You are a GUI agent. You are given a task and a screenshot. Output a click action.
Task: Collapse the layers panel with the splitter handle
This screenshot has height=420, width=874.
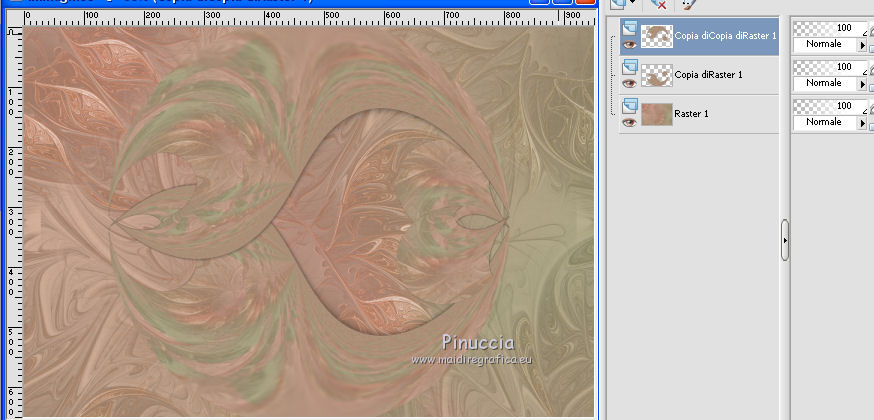point(785,240)
